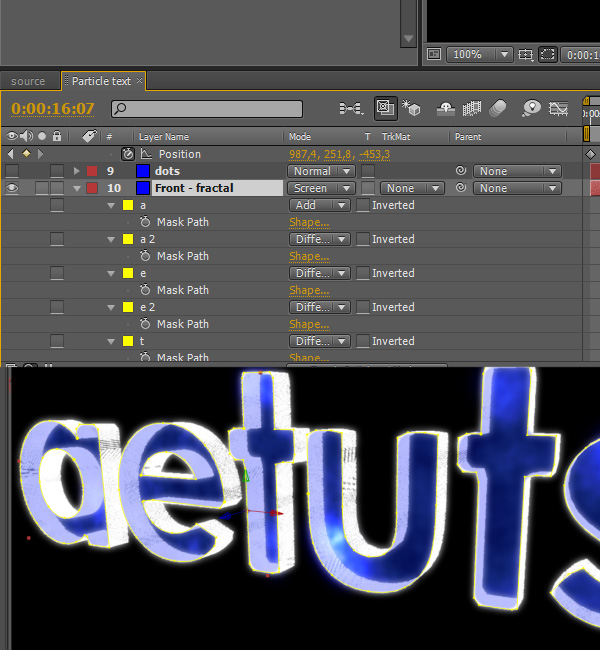The width and height of the screenshot is (600, 650).
Task: Switch to the source tab
Action: 28,81
